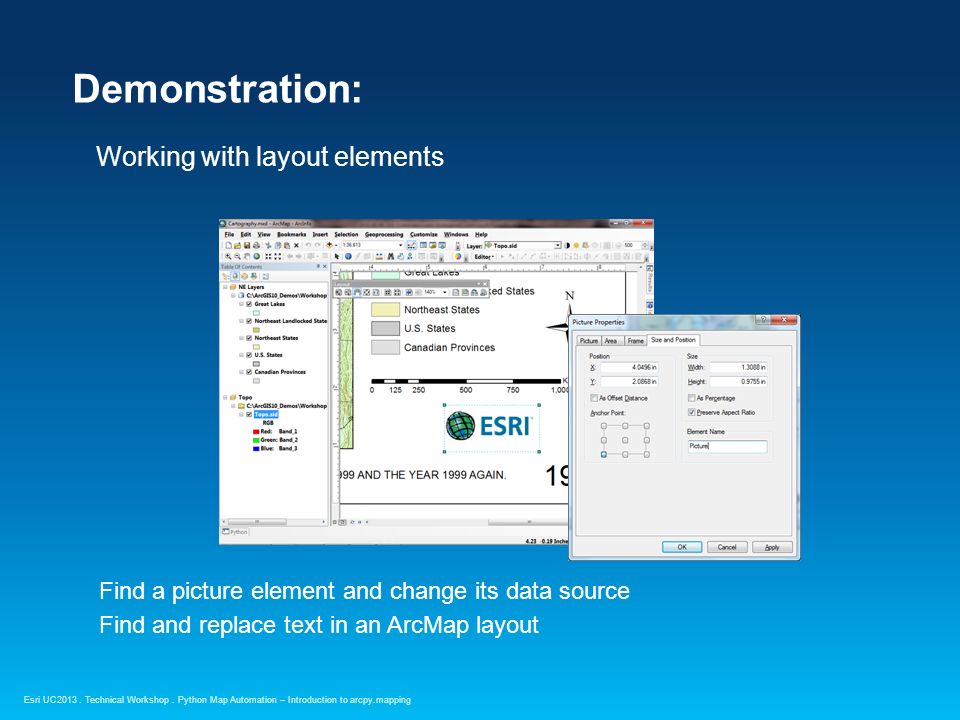Switch to the Area tab
This screenshot has height=720, width=960.
pos(611,341)
